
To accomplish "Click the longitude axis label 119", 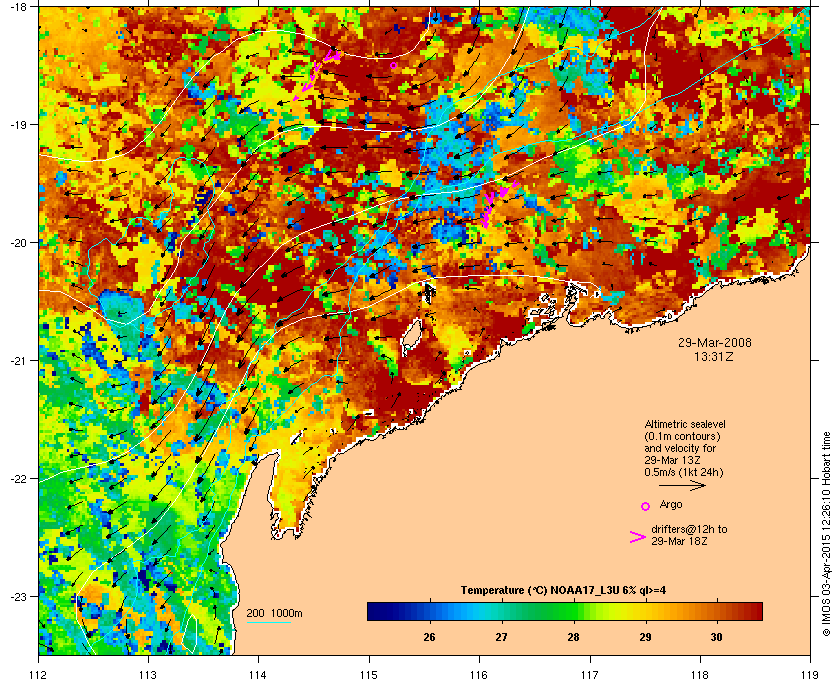I will point(810,675).
